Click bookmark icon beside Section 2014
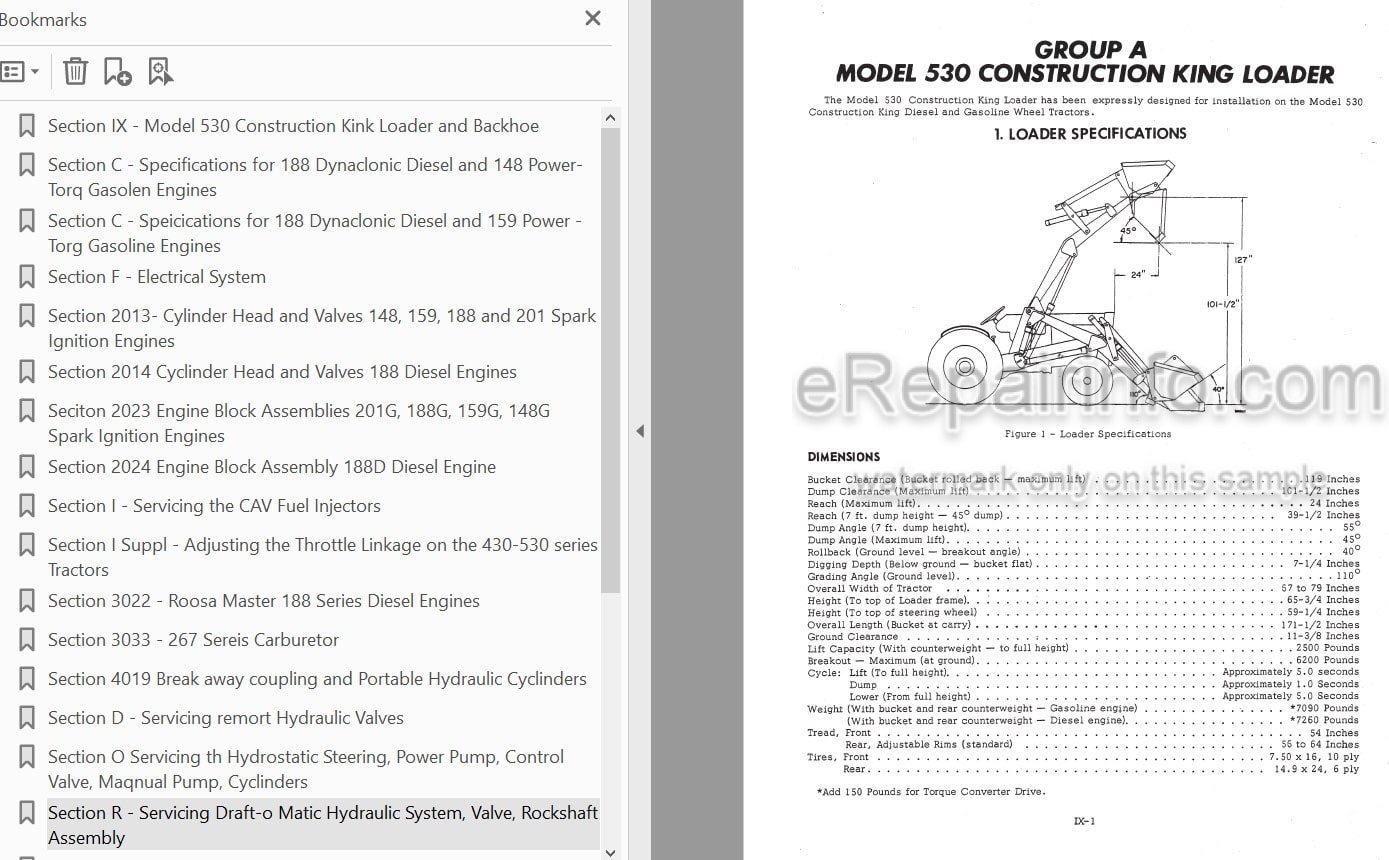Image resolution: width=1389 pixels, height=860 pixels. [x=27, y=372]
